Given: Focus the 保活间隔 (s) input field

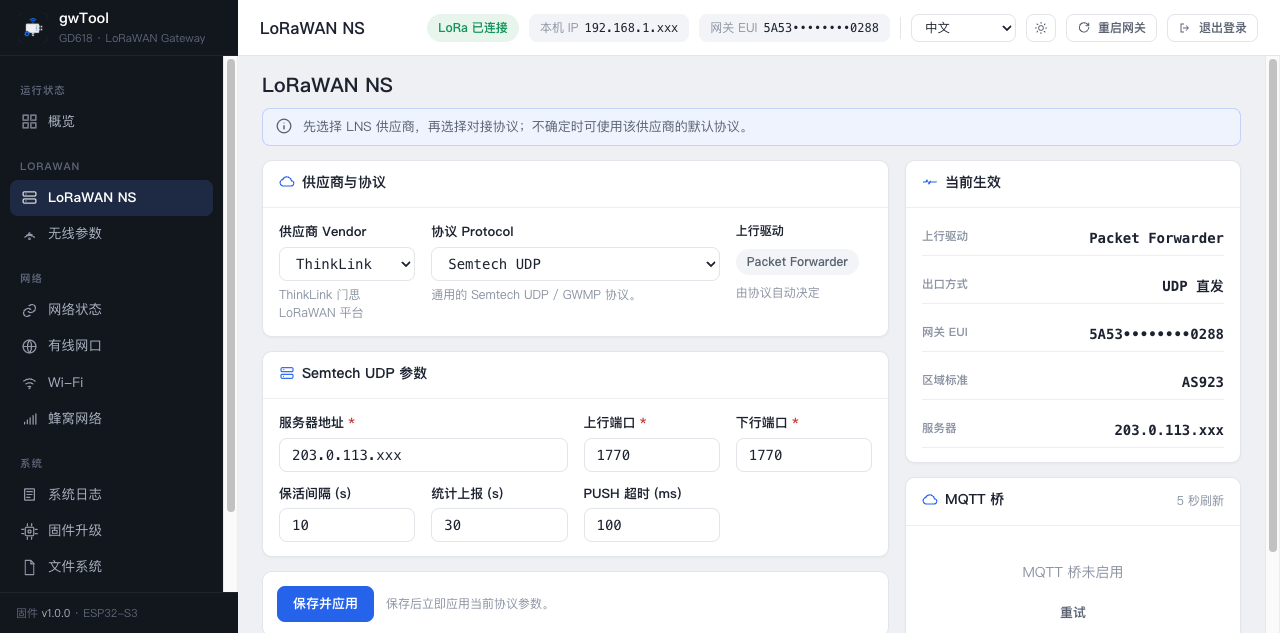Looking at the screenshot, I should 347,525.
